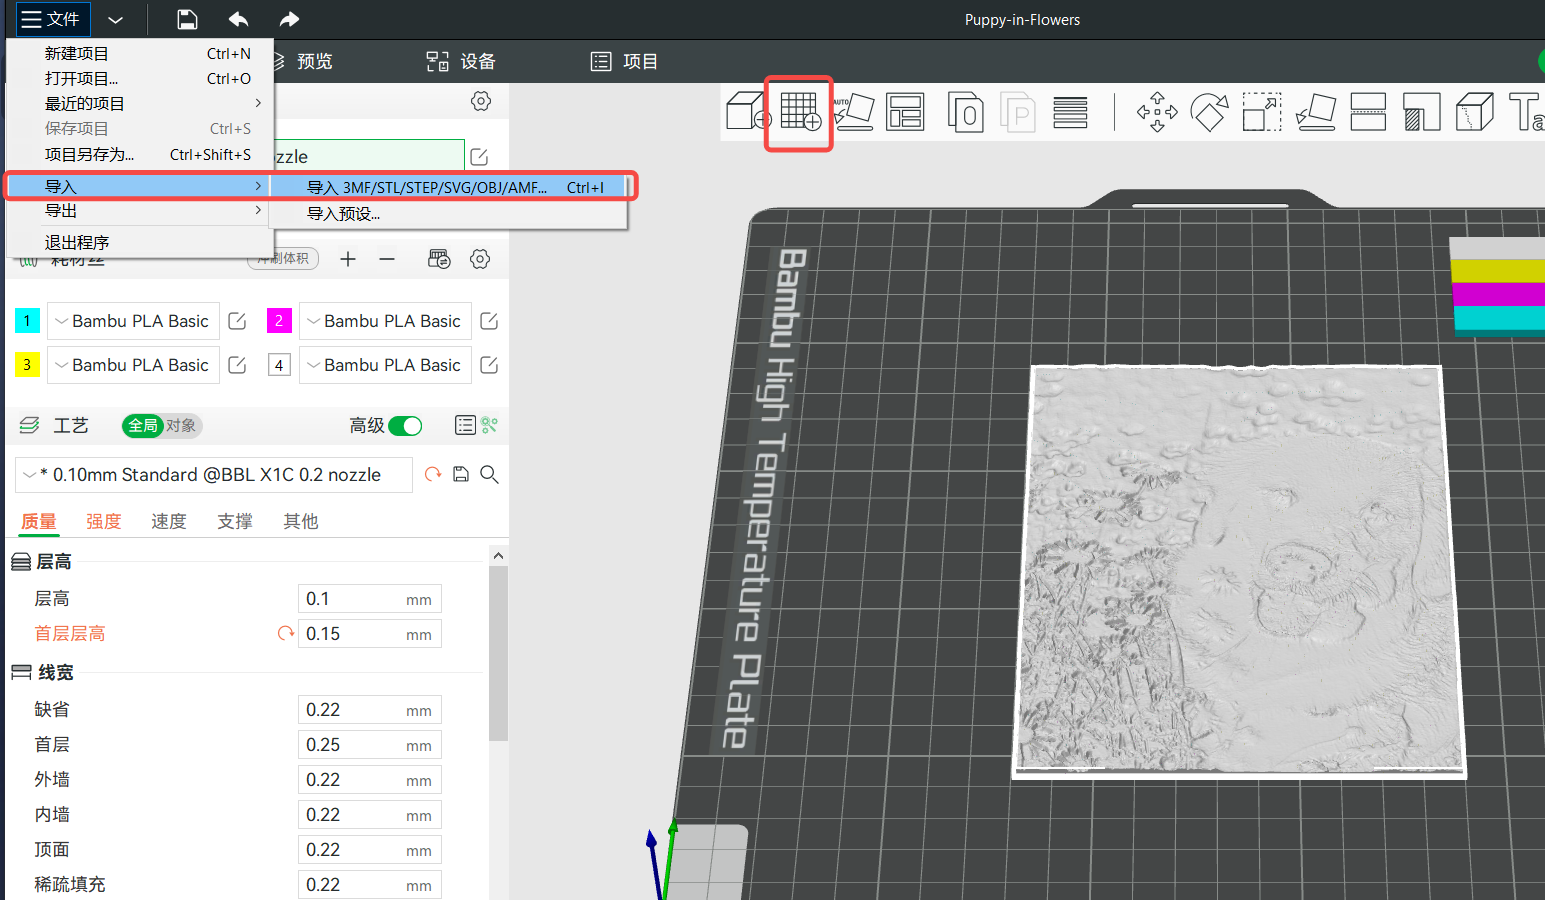The height and width of the screenshot is (900, 1545).
Task: Select the Seam painting cube icon
Action: pos(1474,111)
